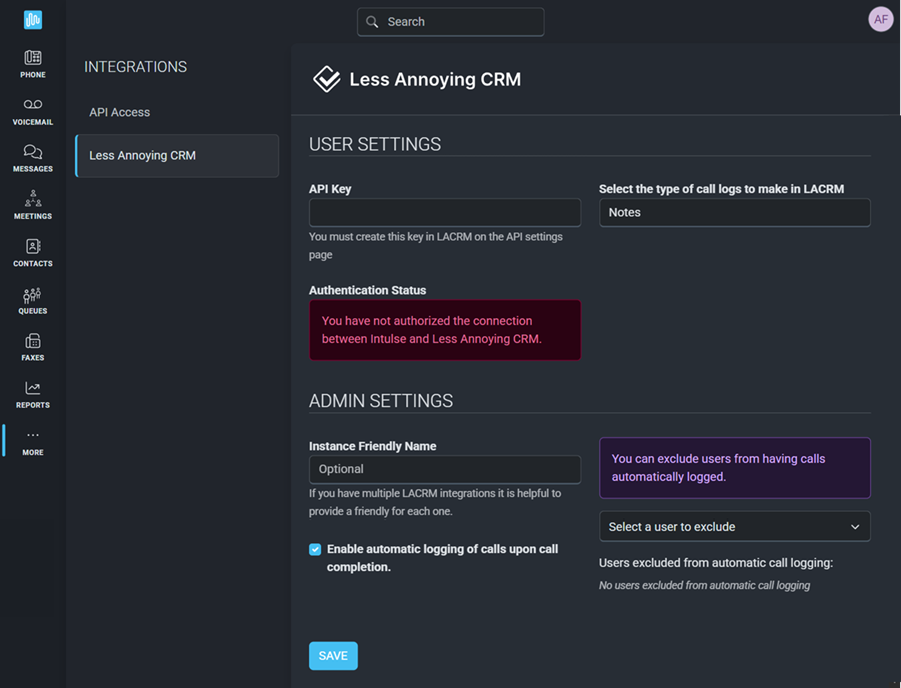This screenshot has height=688, width=901.
Task: Click the Intulse logo icon
Action: pos(33,20)
